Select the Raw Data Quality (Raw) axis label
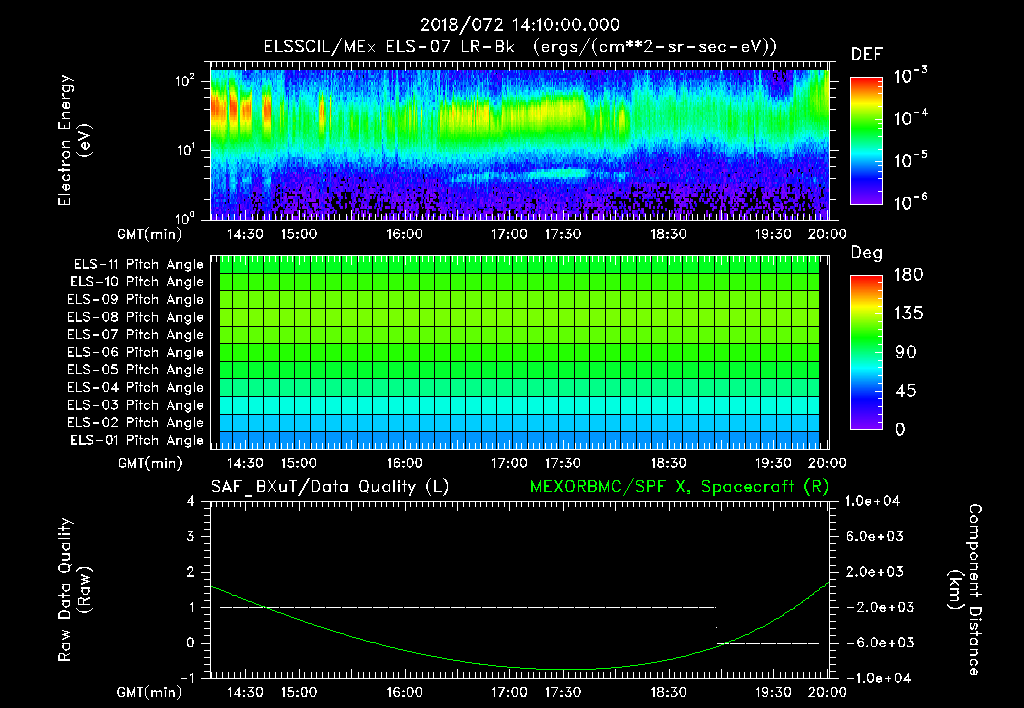The height and width of the screenshot is (708, 1024). point(74,590)
